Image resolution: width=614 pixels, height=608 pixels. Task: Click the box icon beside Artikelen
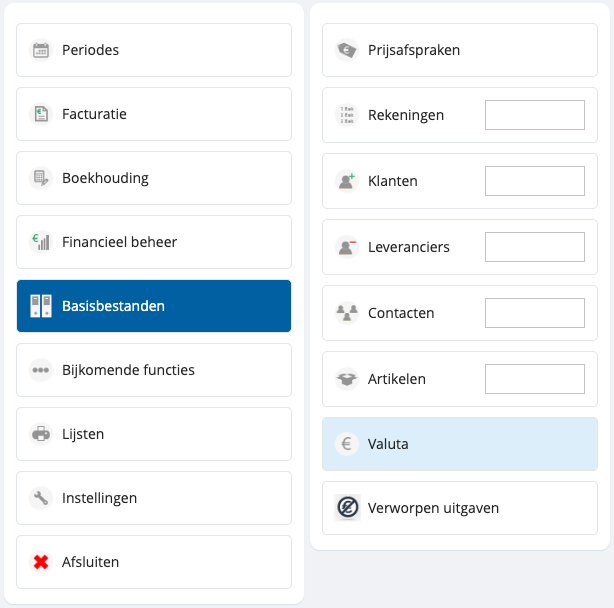pos(346,379)
